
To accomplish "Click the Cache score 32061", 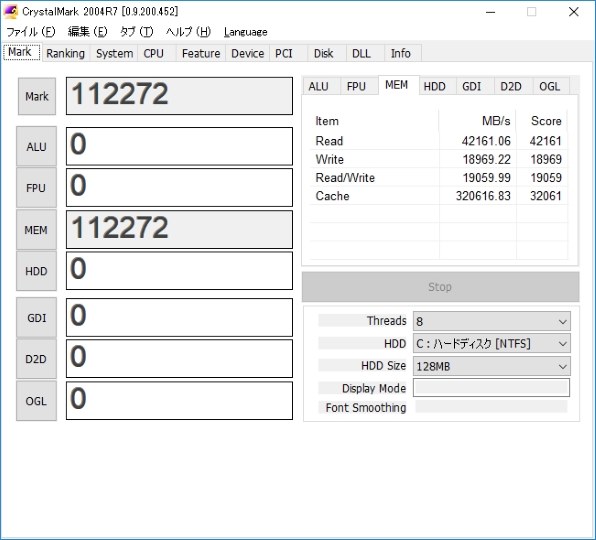I will click(545, 196).
